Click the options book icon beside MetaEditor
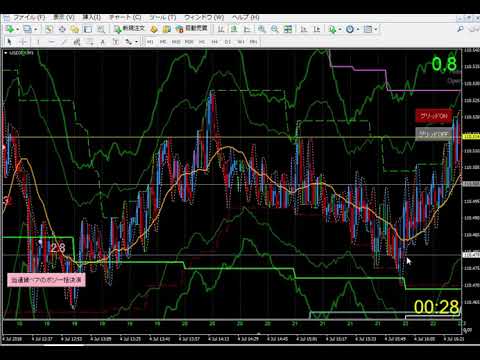The height and width of the screenshot is (360, 480). [167, 29]
